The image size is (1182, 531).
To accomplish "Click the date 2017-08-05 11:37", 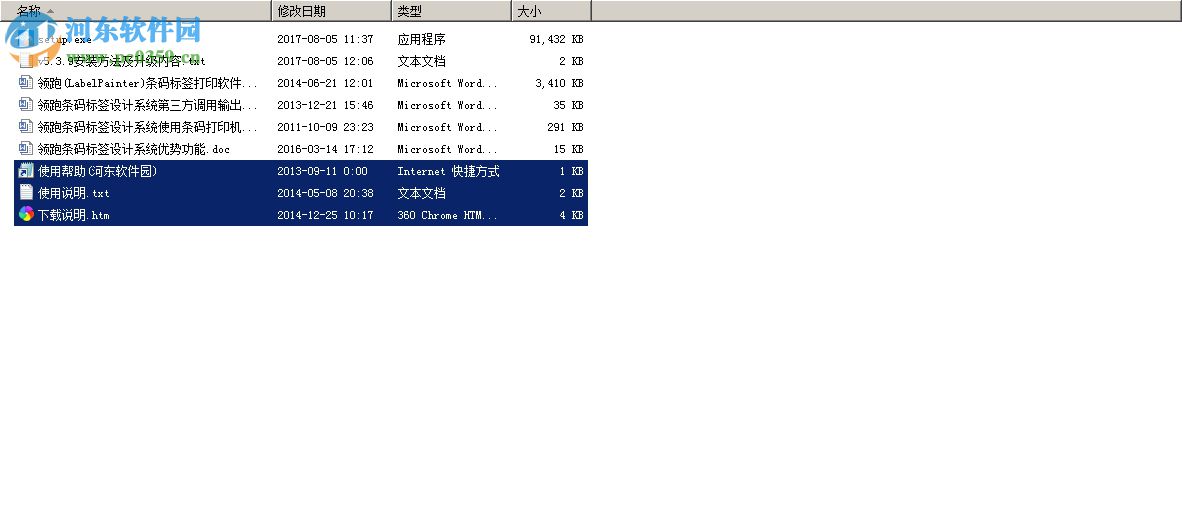I will point(325,39).
